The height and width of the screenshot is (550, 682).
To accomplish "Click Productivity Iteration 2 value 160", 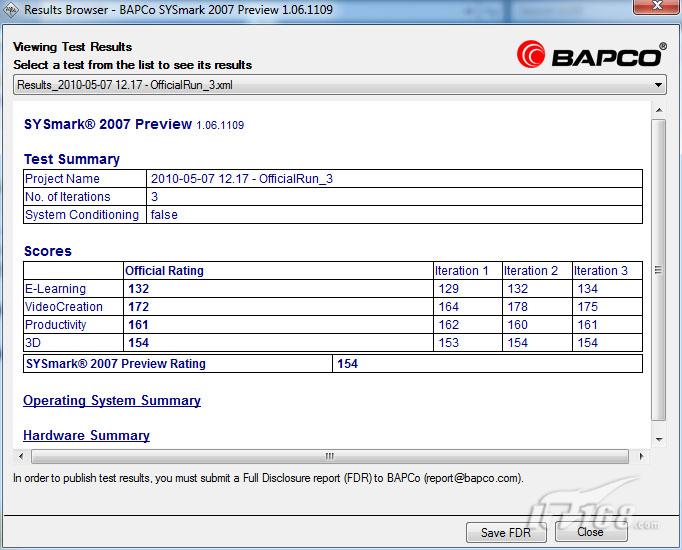I will (518, 325).
